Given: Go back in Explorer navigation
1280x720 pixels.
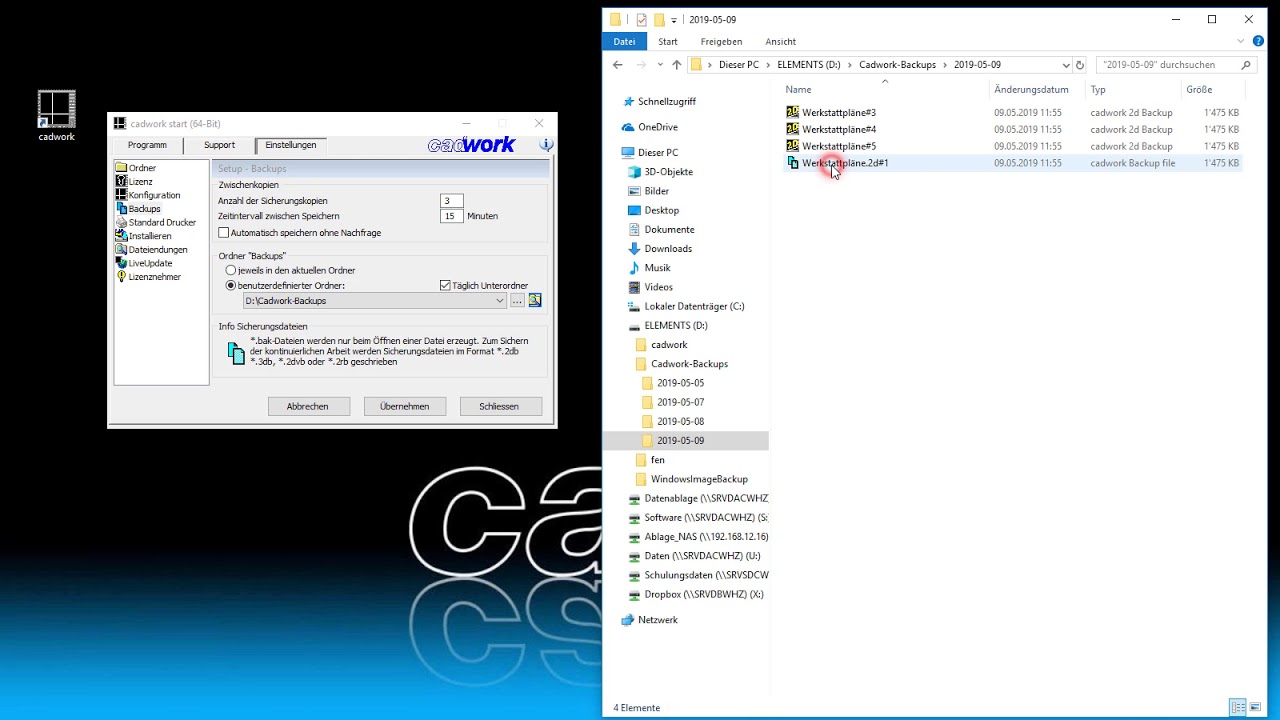Looking at the screenshot, I should [618, 65].
